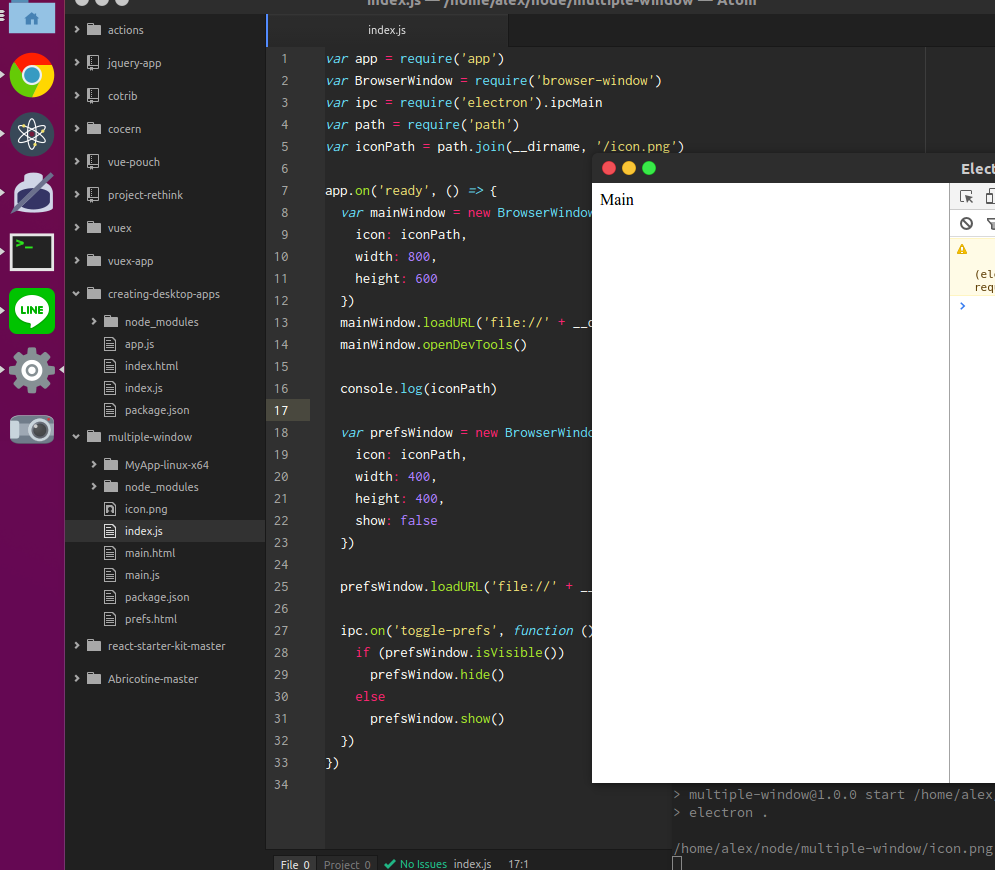
Task: Click the clear console icon in DevTools
Action: (966, 223)
